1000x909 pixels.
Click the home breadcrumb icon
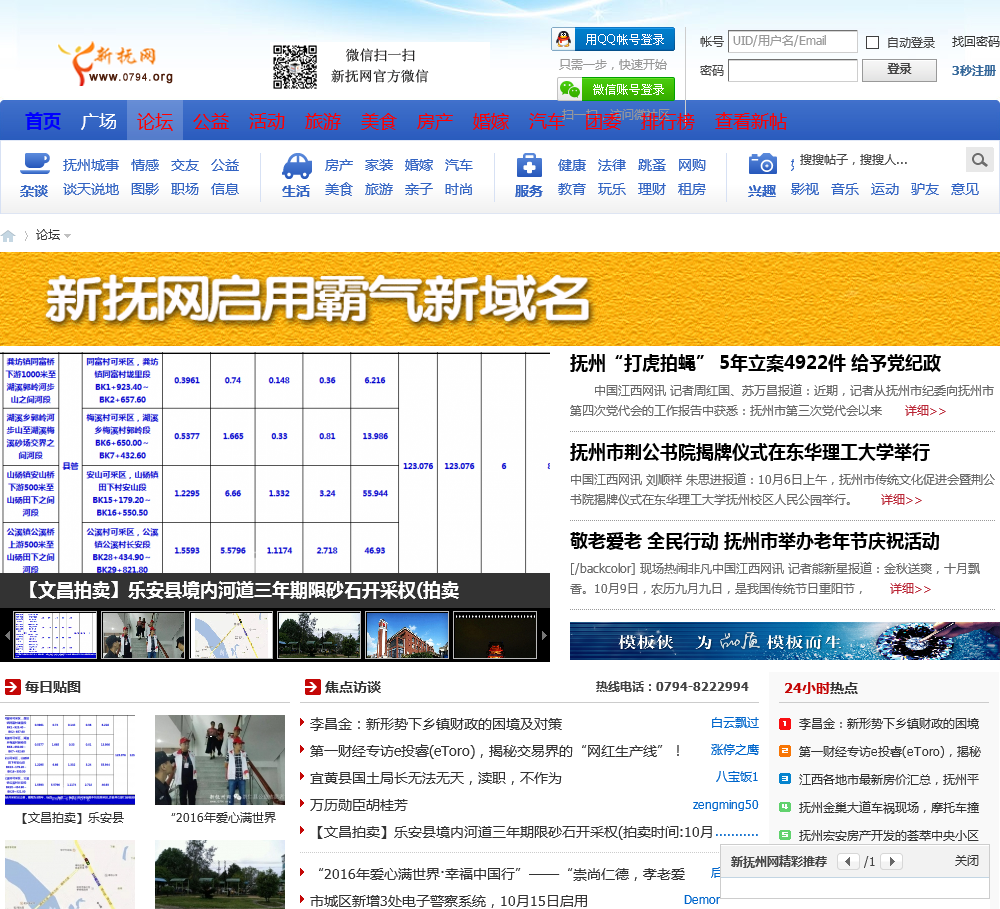(x=8, y=236)
